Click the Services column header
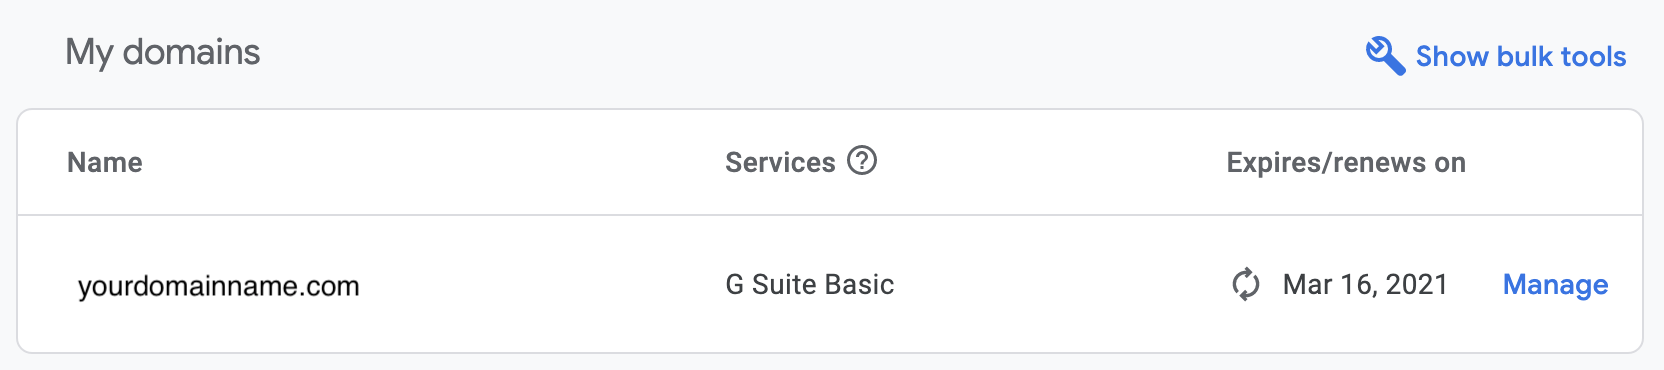The height and width of the screenshot is (370, 1664). pyautogui.click(x=780, y=162)
